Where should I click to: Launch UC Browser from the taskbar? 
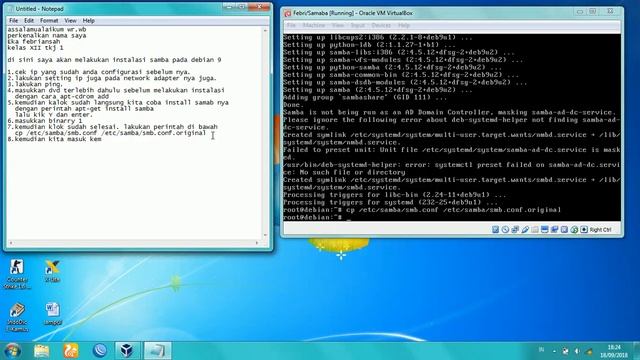coord(71,351)
